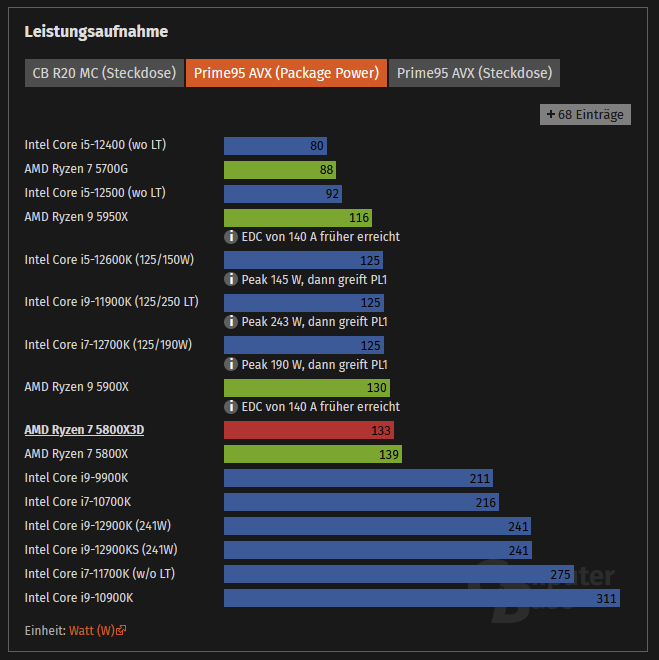The width and height of the screenshot is (659, 660).
Task: Click label Intel Core i7-12700K (125/190W)
Action: (108, 345)
